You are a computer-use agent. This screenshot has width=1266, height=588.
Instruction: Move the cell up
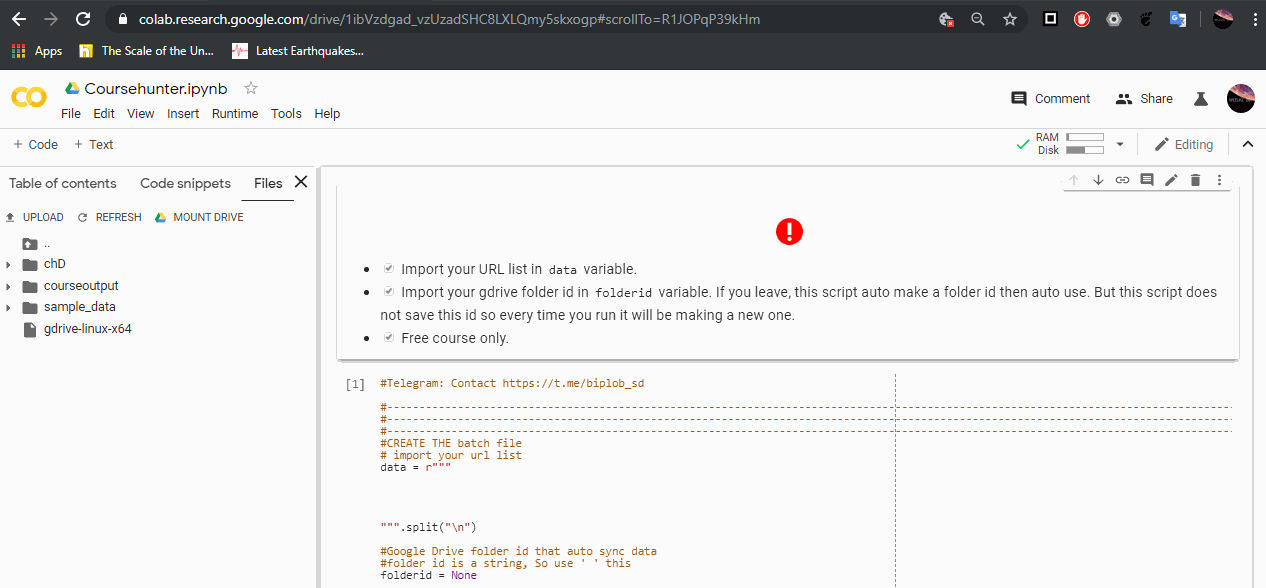coord(1074,180)
